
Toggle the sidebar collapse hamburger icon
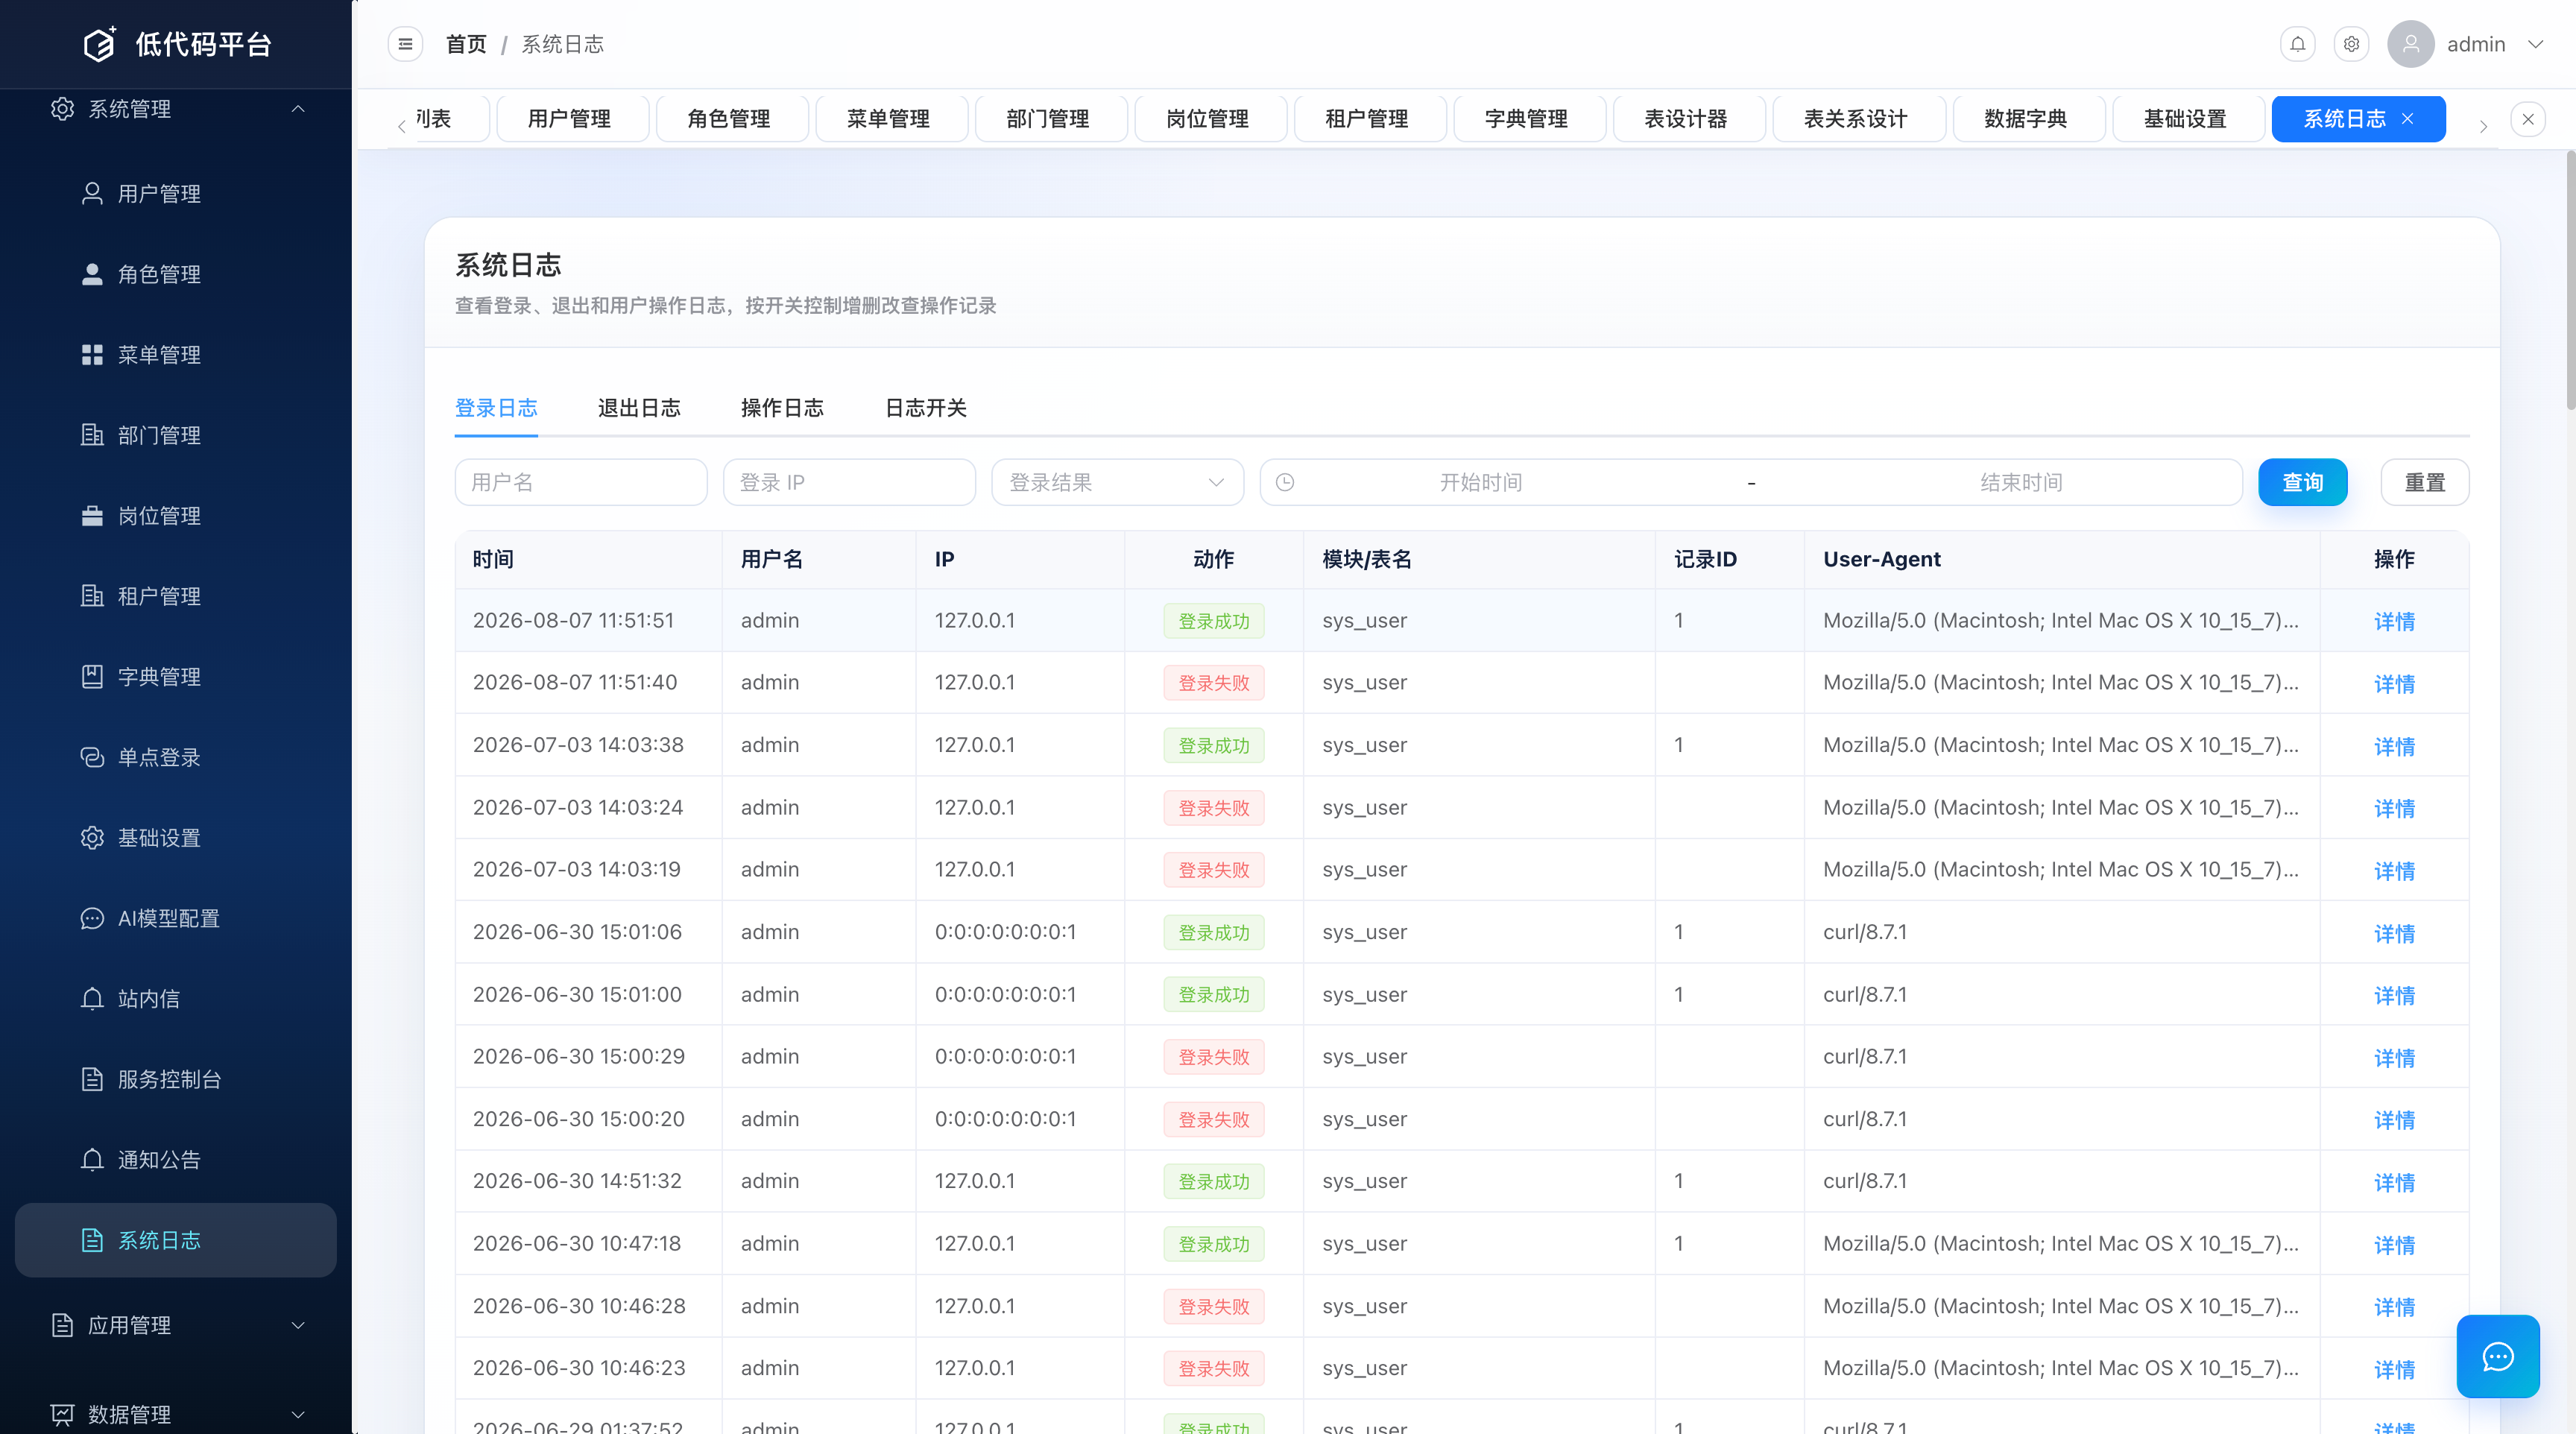point(405,44)
